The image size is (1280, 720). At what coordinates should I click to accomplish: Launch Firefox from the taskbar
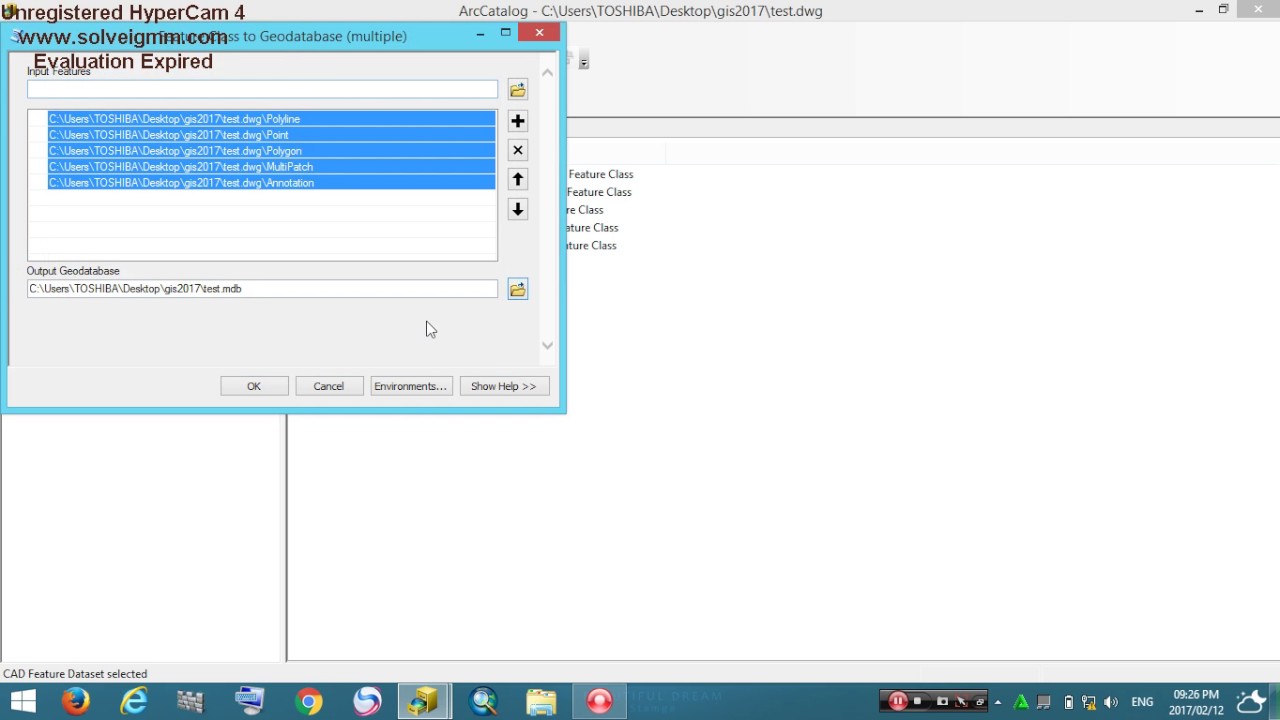click(75, 701)
